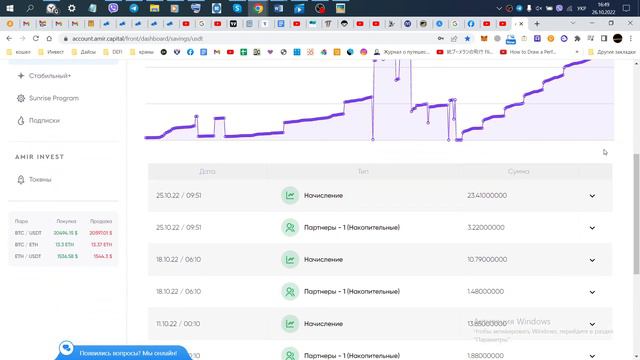Share this page from address bar
The height and width of the screenshot is (360, 640).
pyautogui.click(x=454, y=38)
